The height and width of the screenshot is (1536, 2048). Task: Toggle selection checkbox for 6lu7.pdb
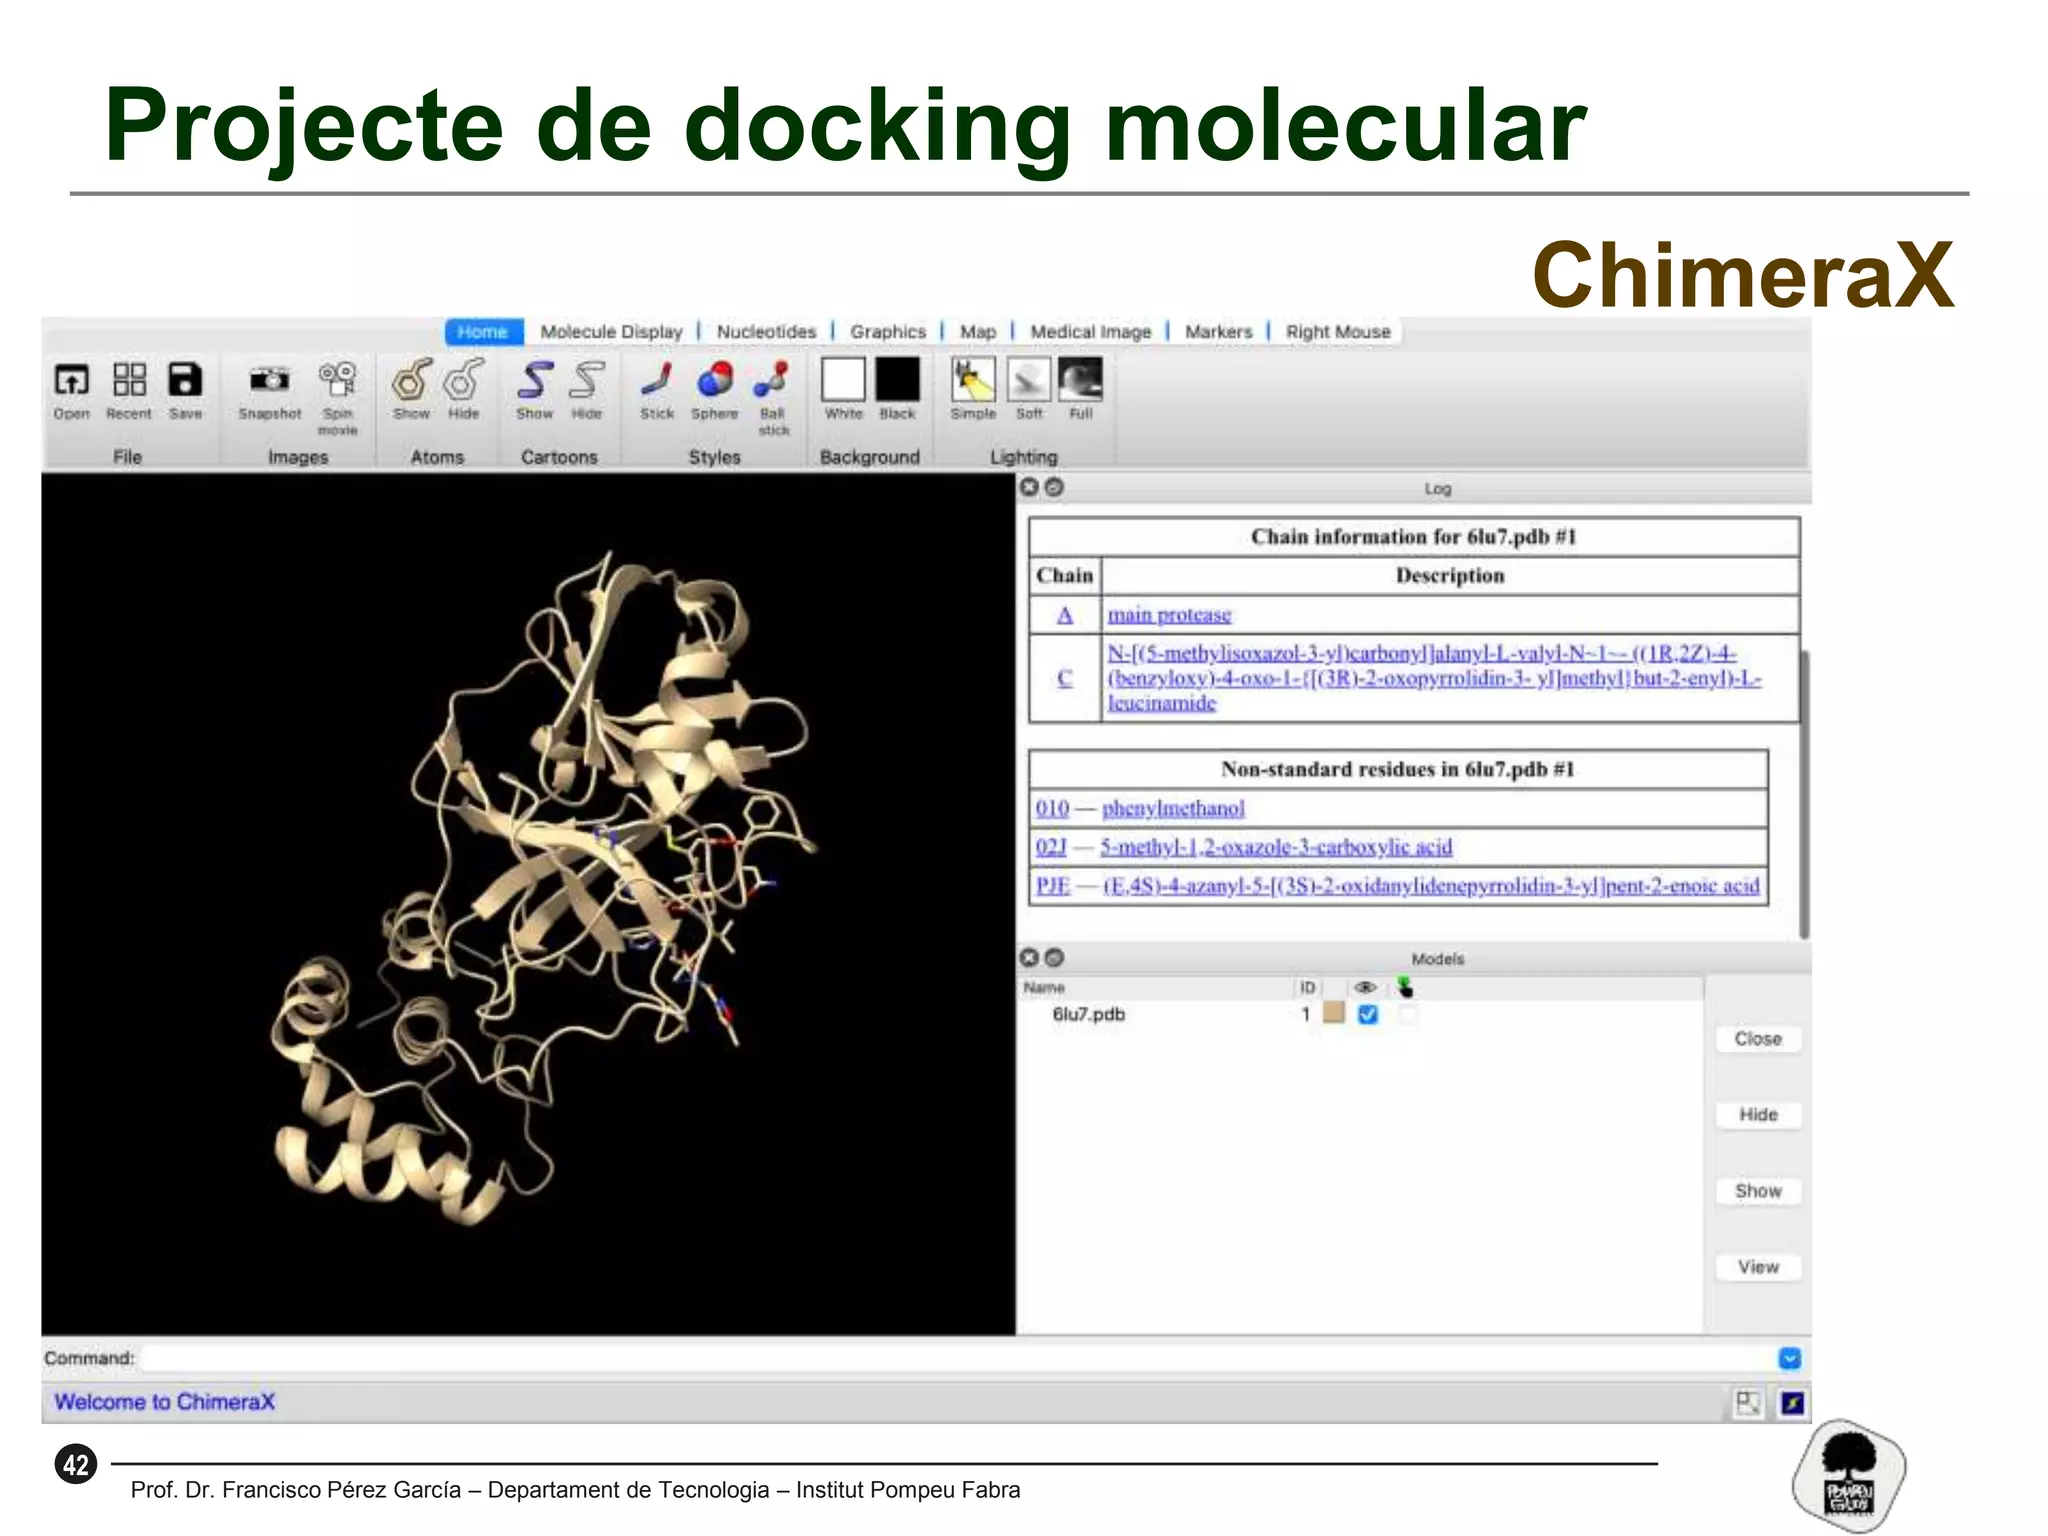(x=1408, y=1014)
